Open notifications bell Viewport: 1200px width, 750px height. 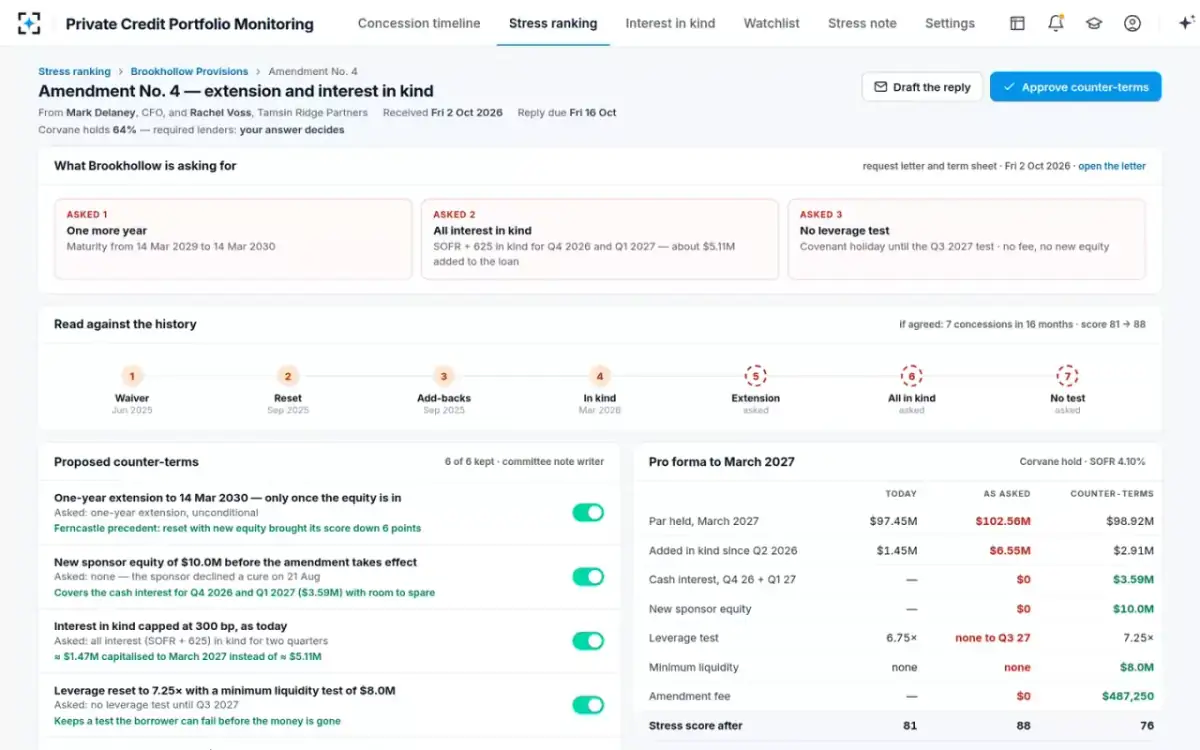coord(1056,23)
